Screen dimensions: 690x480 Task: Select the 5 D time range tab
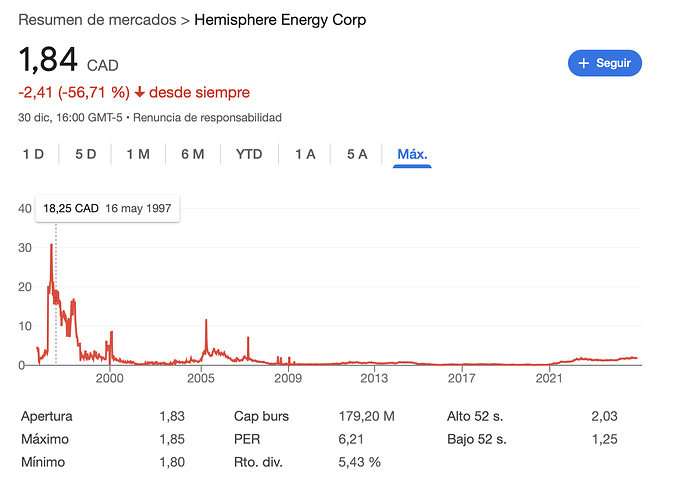coord(85,154)
